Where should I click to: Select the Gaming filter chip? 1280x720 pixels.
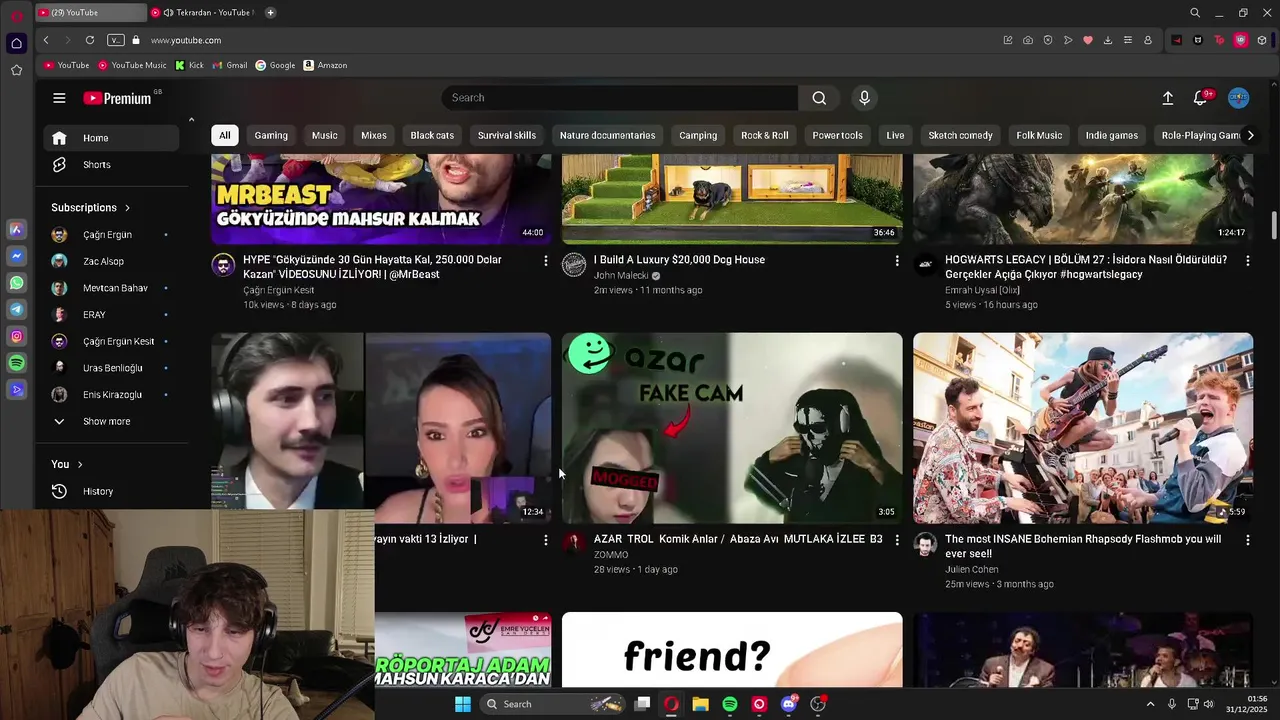271,135
